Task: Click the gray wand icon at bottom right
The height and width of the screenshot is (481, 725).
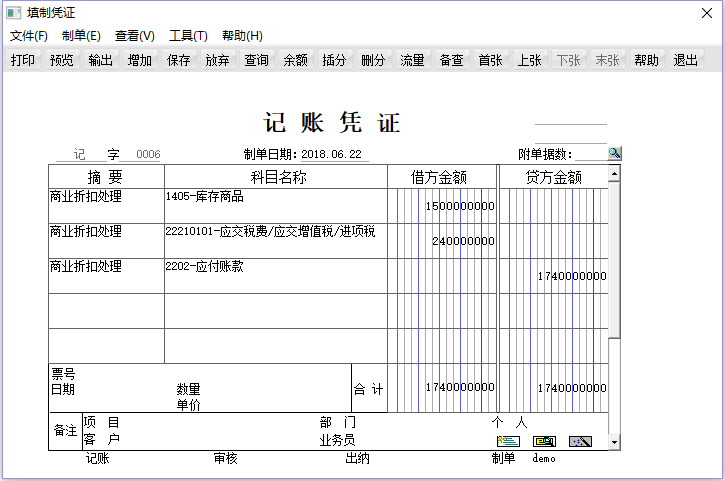Action: [x=581, y=441]
